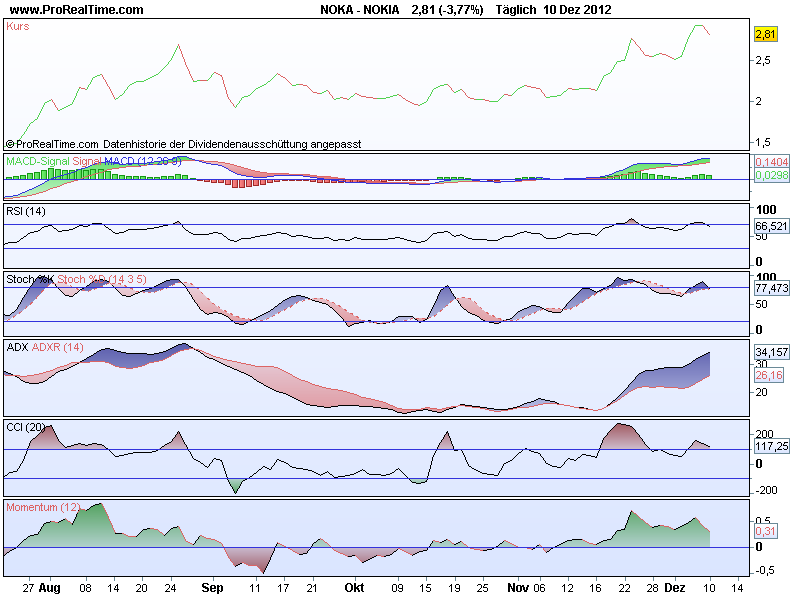Click the Dez month label on time axis
Viewport: 800px width, 600px height.
(674, 588)
